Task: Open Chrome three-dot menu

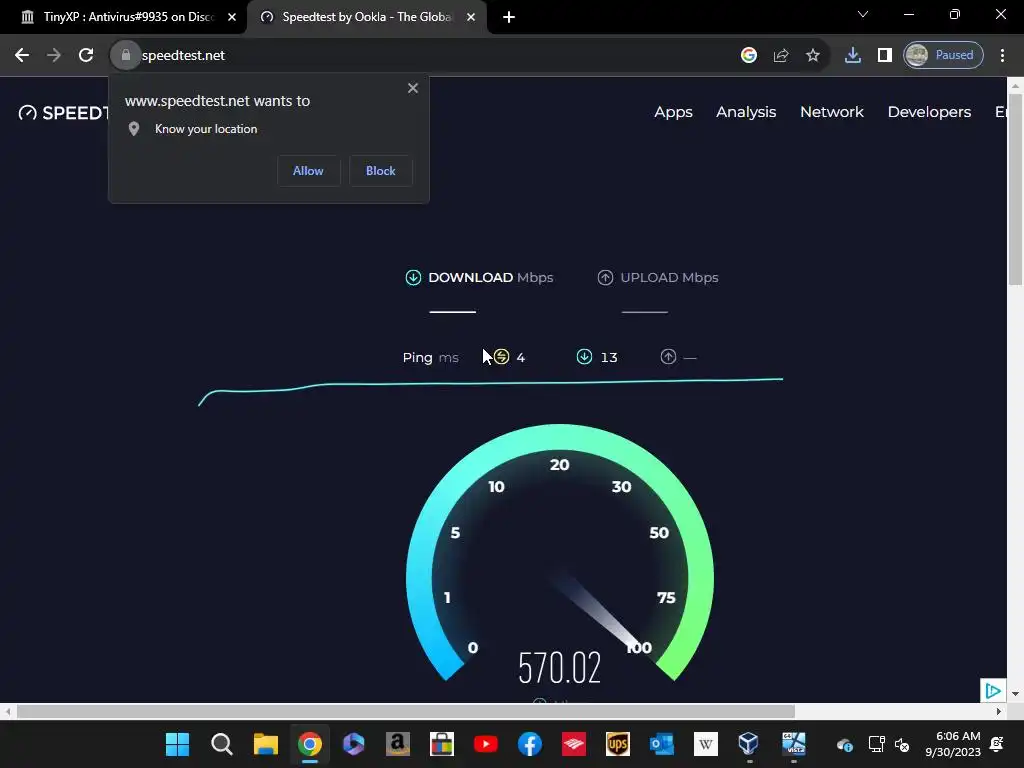Action: click(x=1002, y=56)
